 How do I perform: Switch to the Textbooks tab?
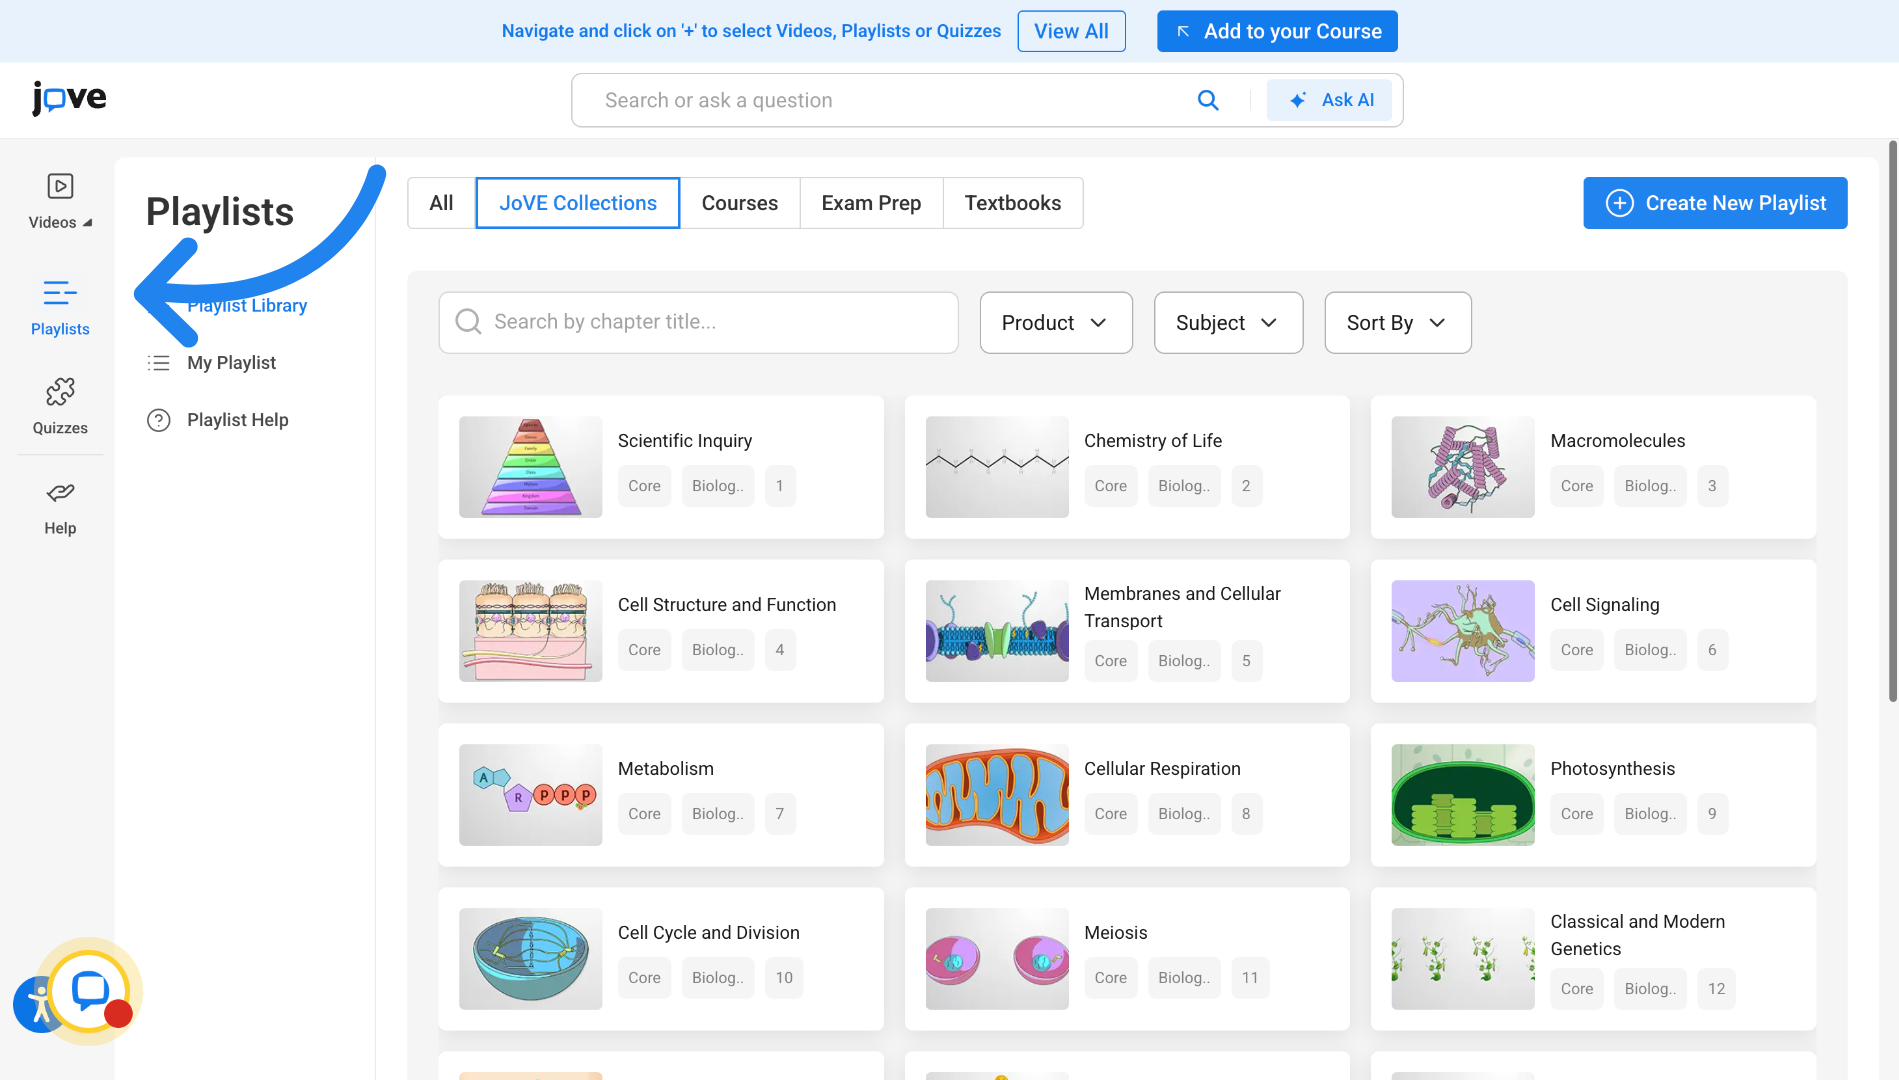coord(1013,203)
